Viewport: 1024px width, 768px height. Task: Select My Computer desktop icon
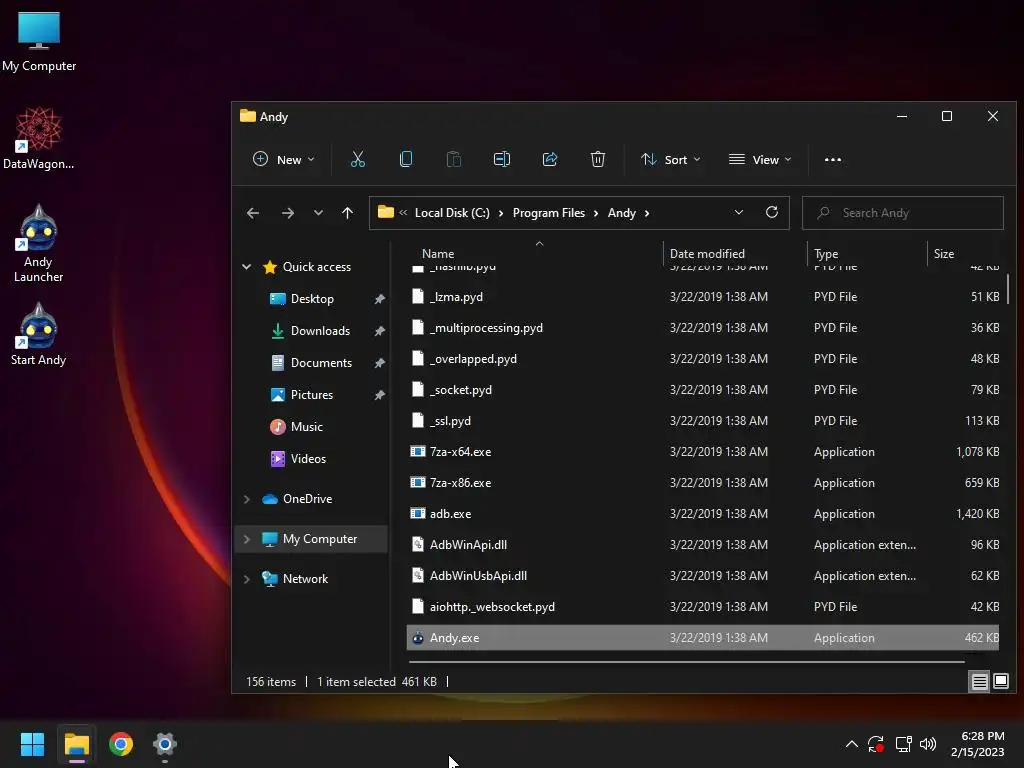click(x=39, y=42)
